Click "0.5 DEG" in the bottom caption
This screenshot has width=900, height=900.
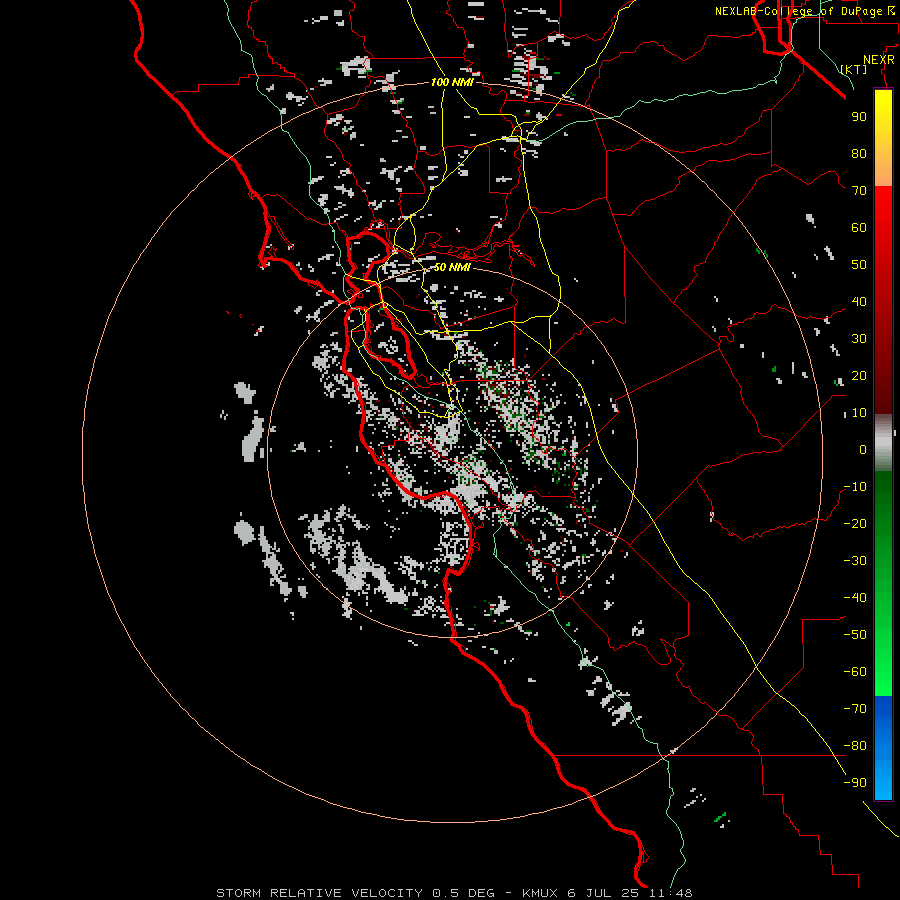[x=463, y=893]
